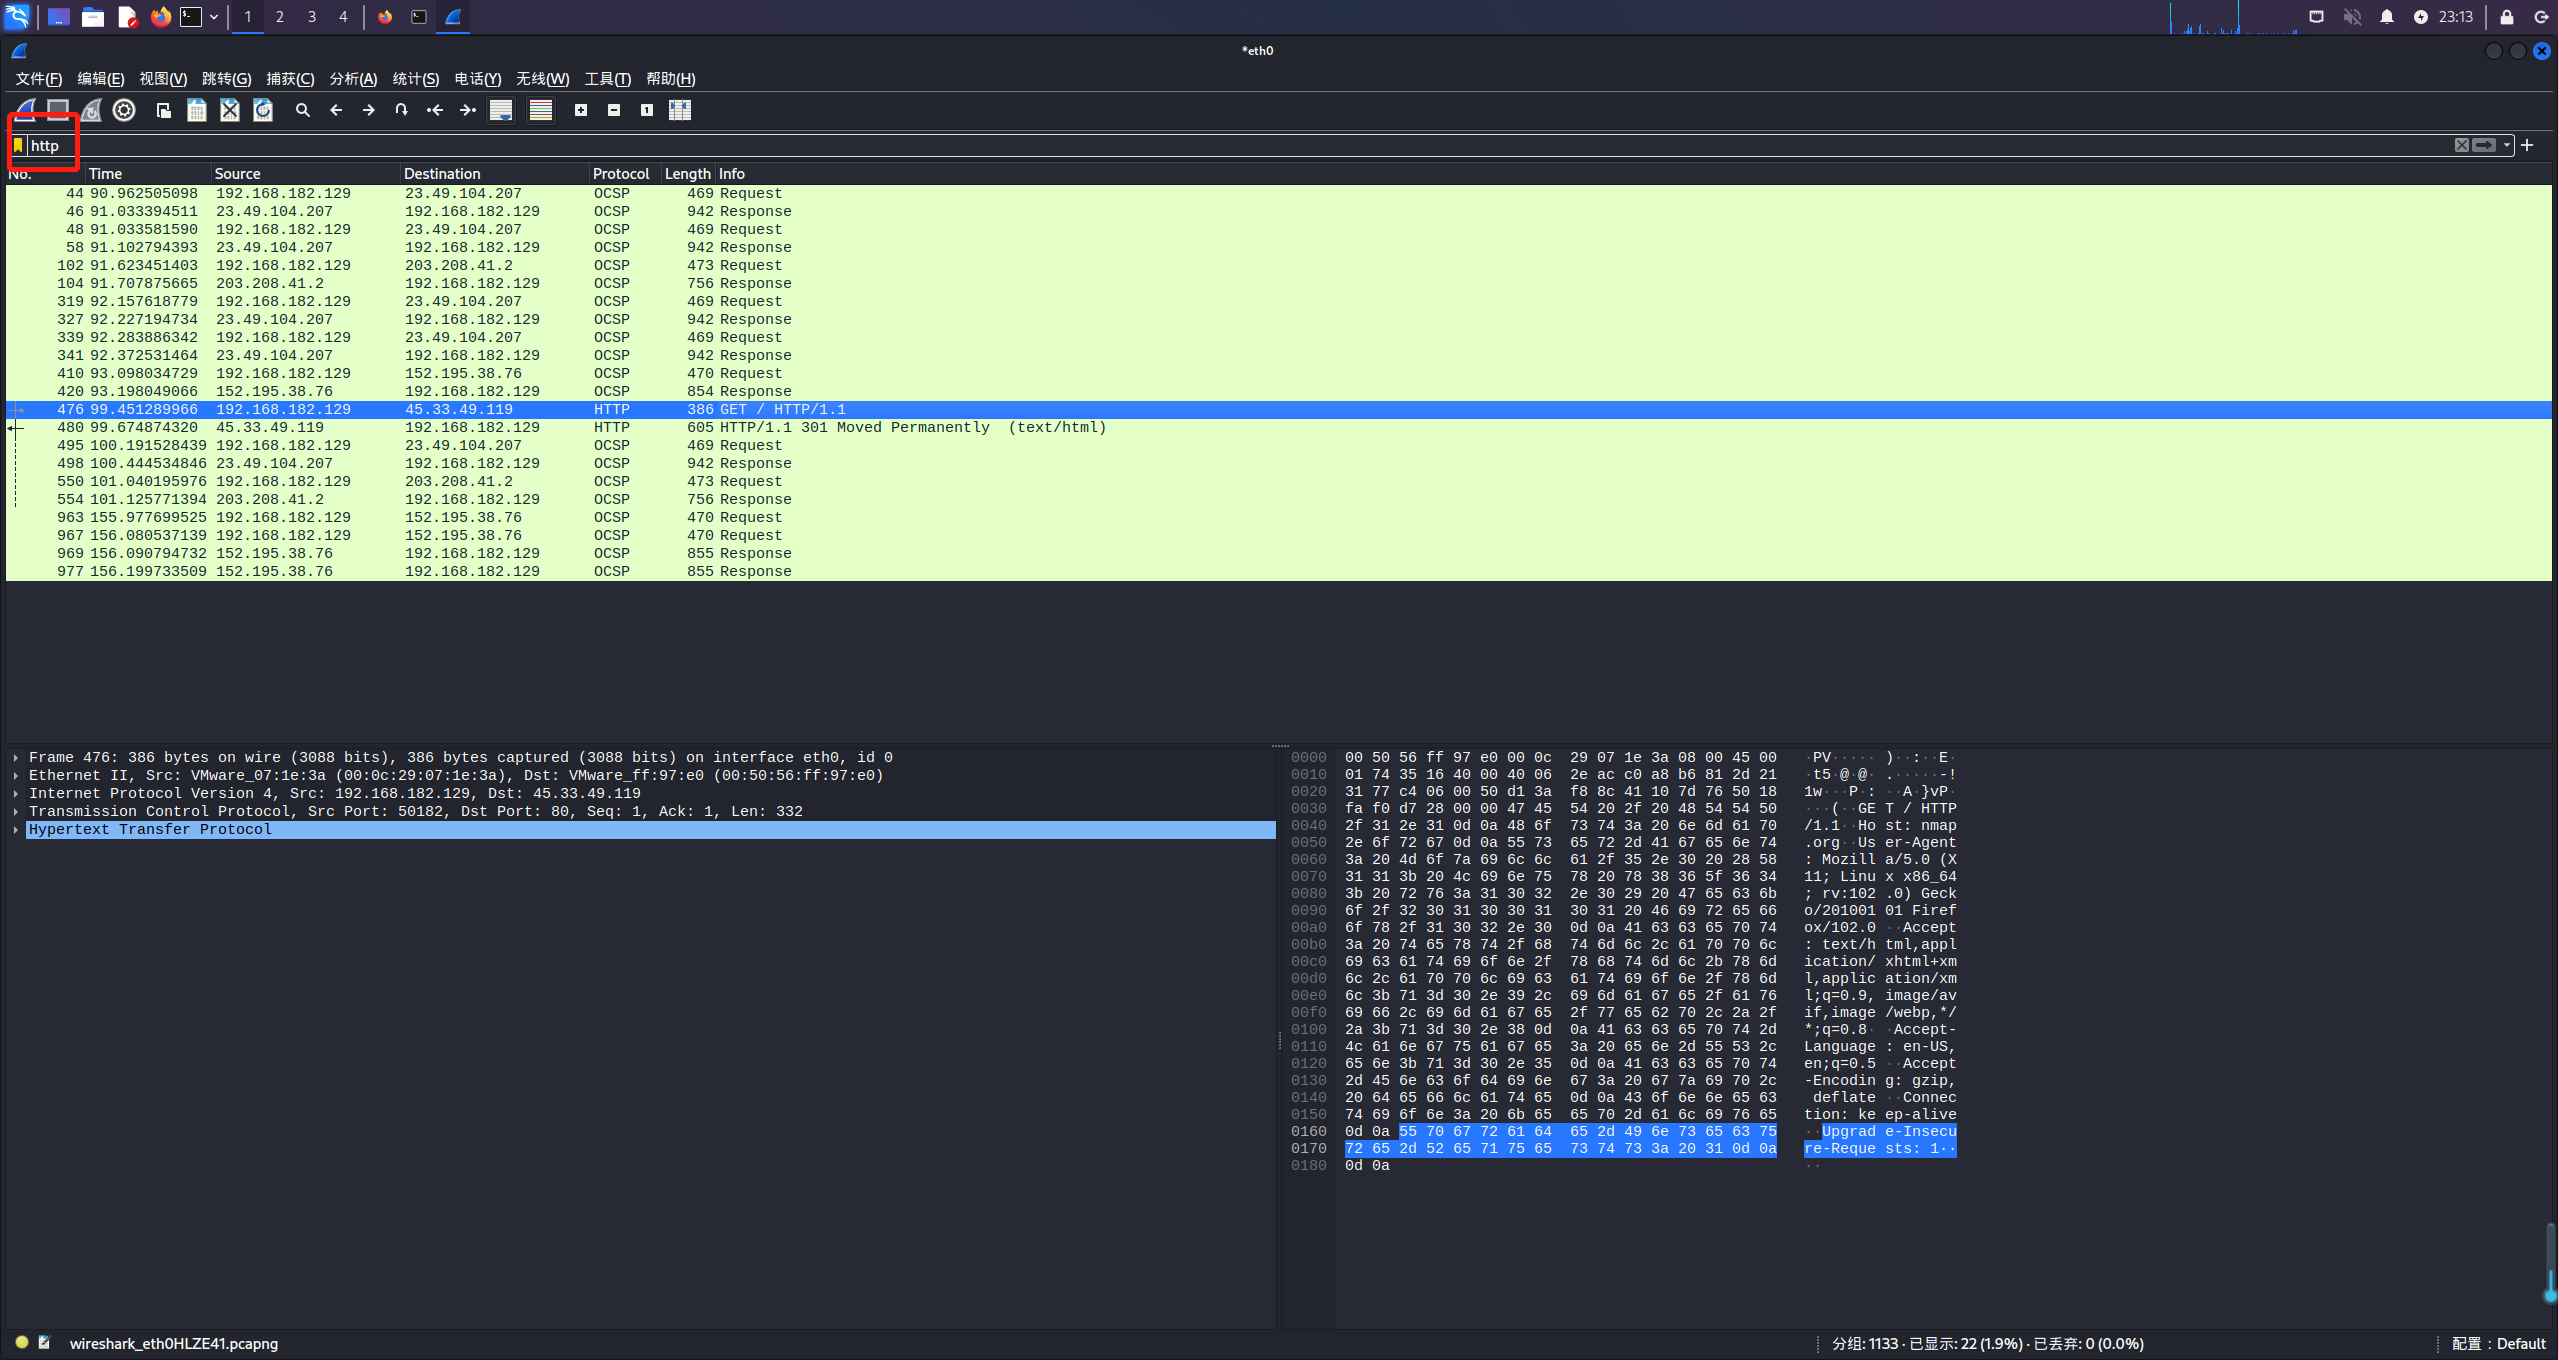Sort packets by Info column
Viewport: 2558px width, 1360px height.
pos(1633,174)
